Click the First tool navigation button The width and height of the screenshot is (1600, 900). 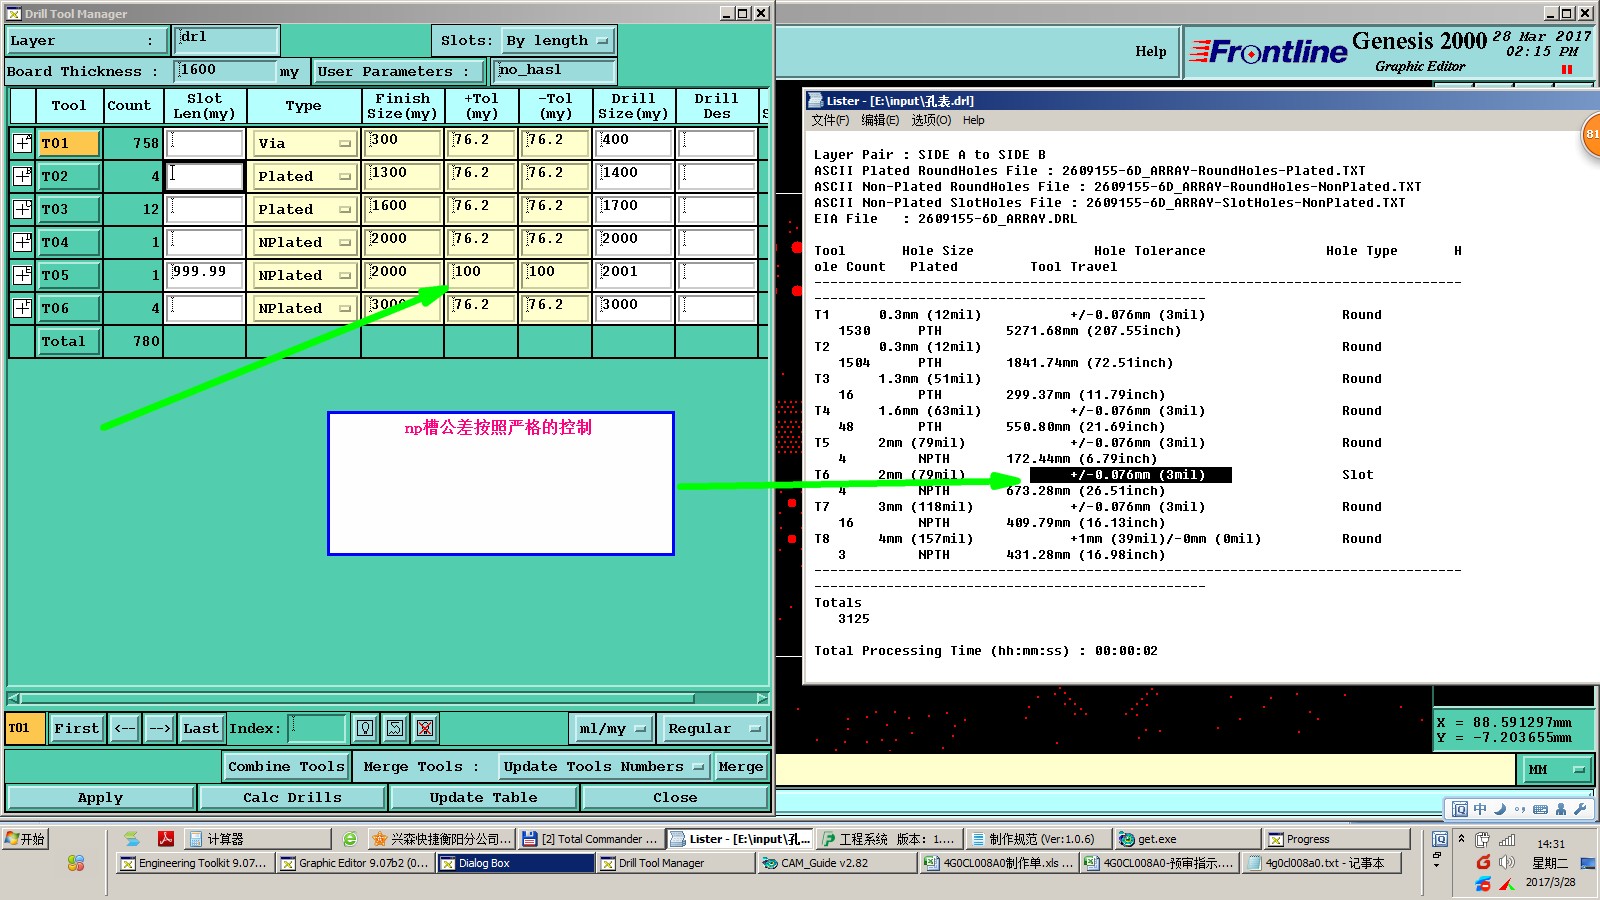coord(77,728)
